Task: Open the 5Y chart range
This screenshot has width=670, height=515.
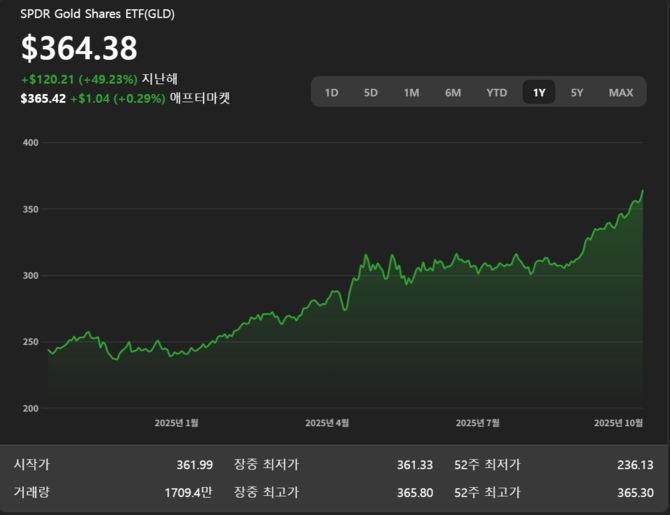Action: 577,93
